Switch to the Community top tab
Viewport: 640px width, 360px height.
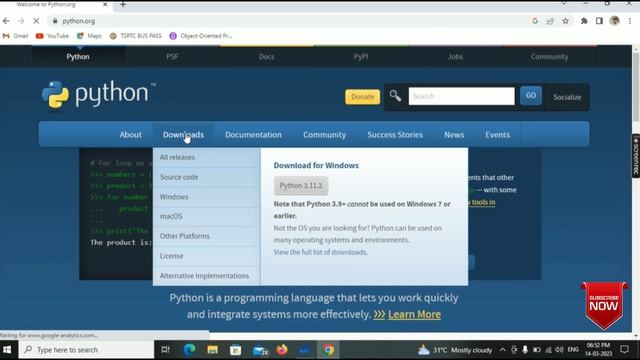point(549,57)
